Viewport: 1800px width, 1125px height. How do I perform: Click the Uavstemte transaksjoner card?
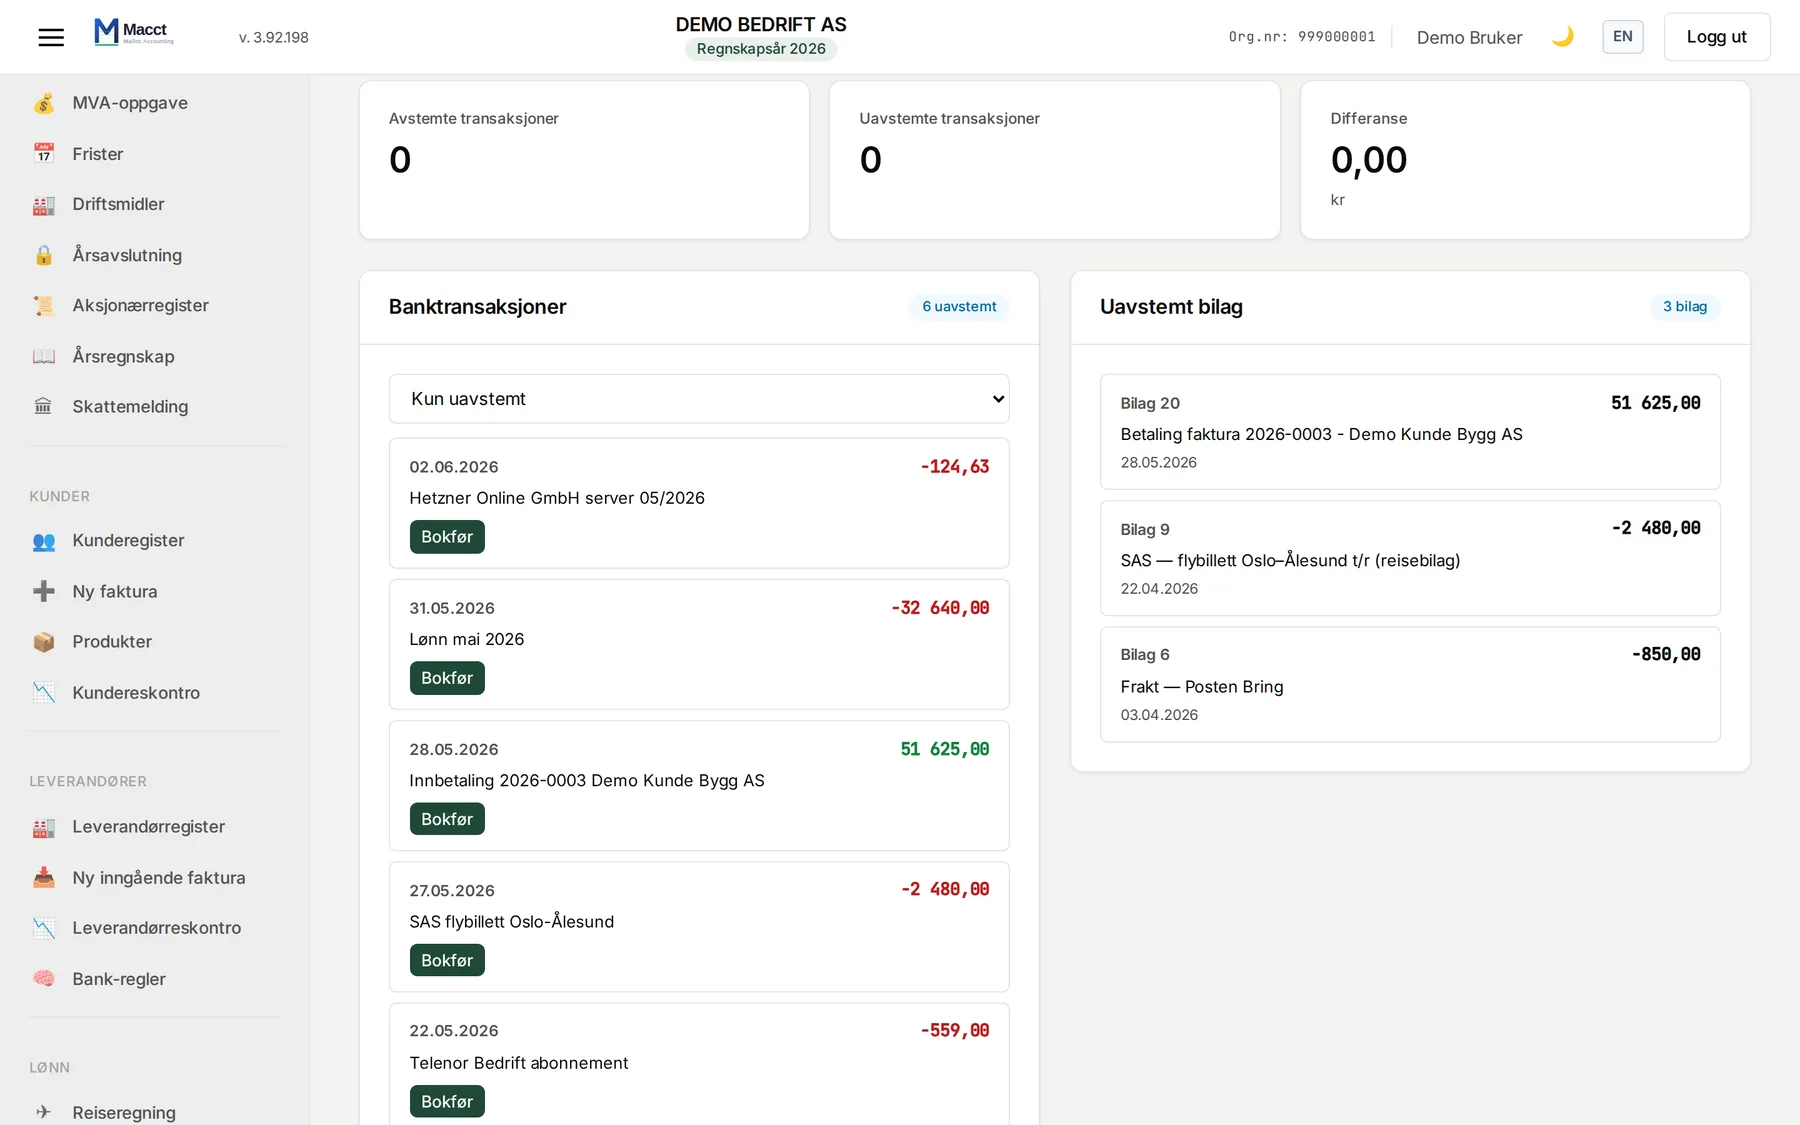tap(1055, 160)
